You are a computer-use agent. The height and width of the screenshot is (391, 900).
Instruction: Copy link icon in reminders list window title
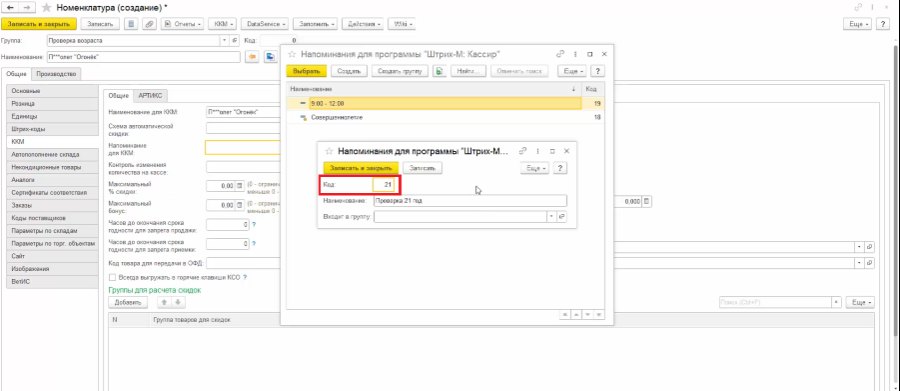[561, 53]
